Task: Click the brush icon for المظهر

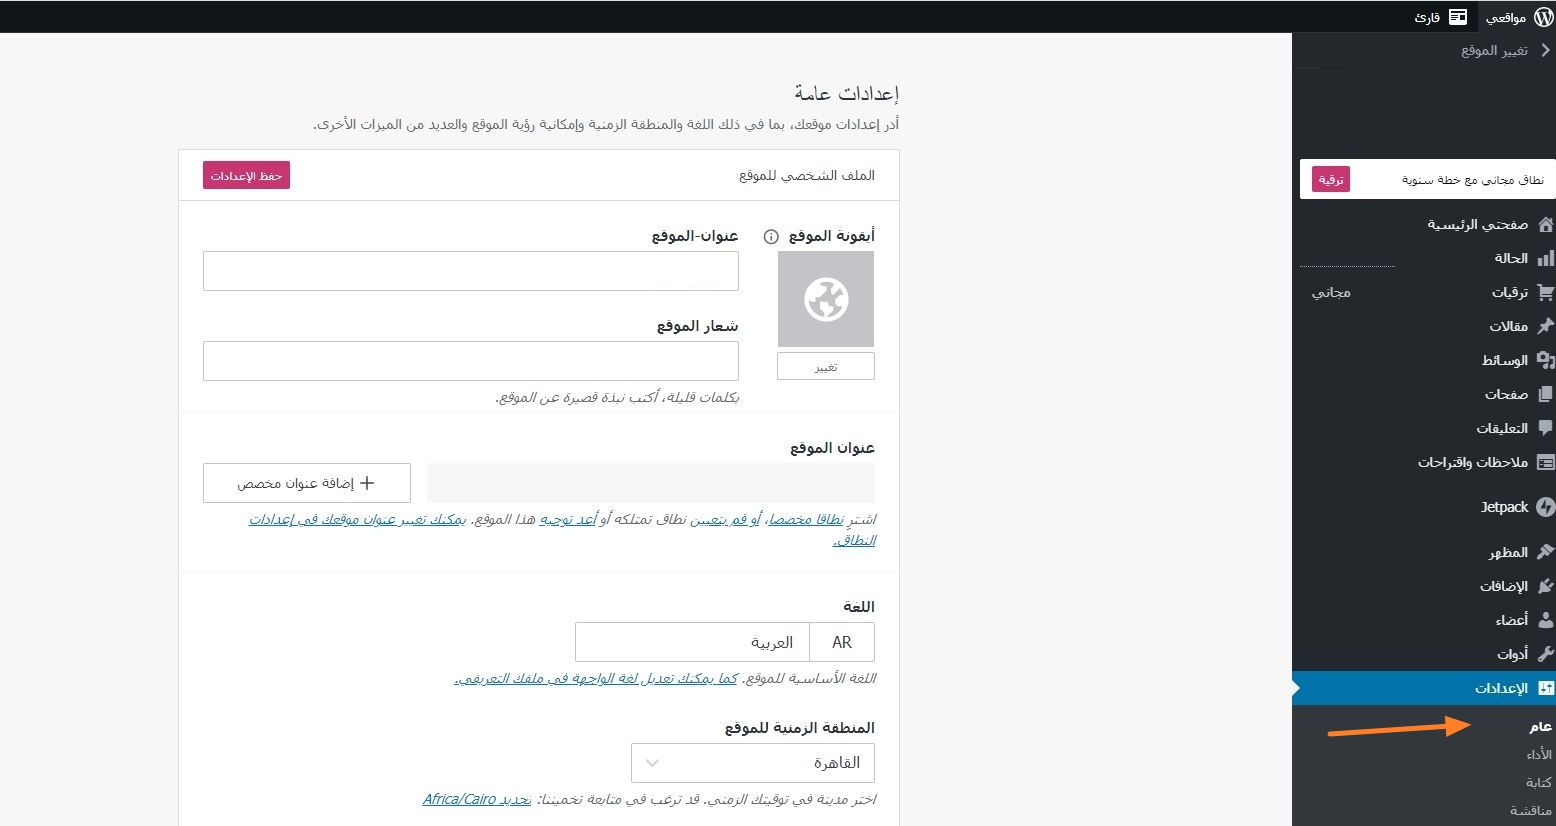Action: [1545, 552]
